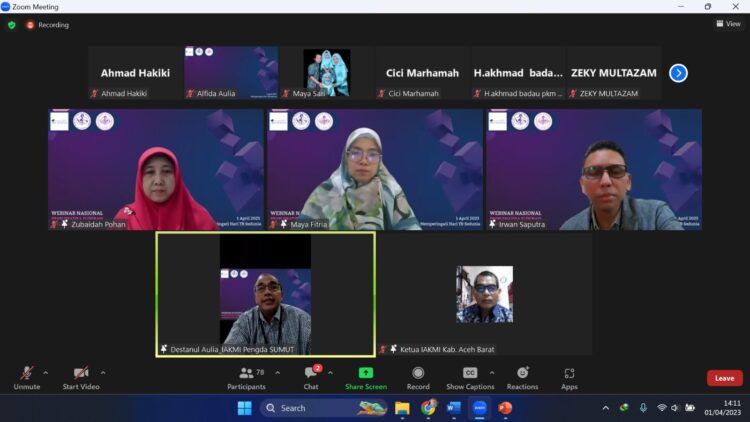Start recording with the Record button
Screen dimensions: 750x422
418,378
